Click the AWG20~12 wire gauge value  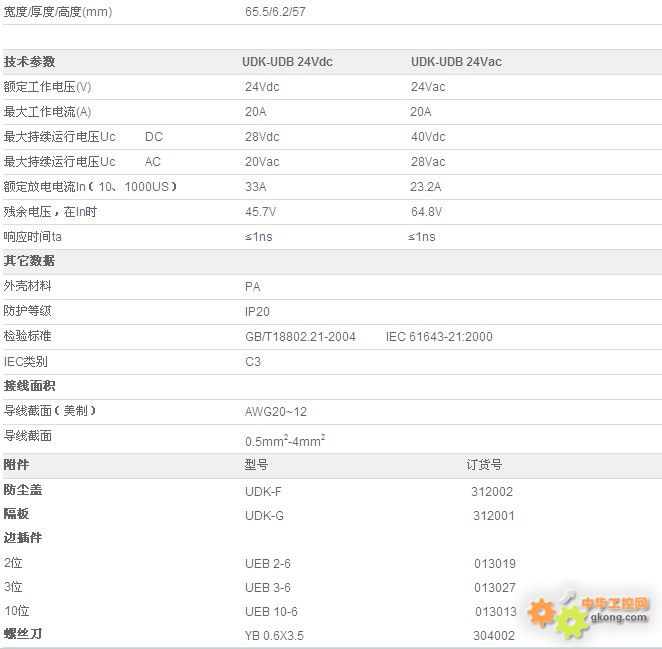pos(276,411)
